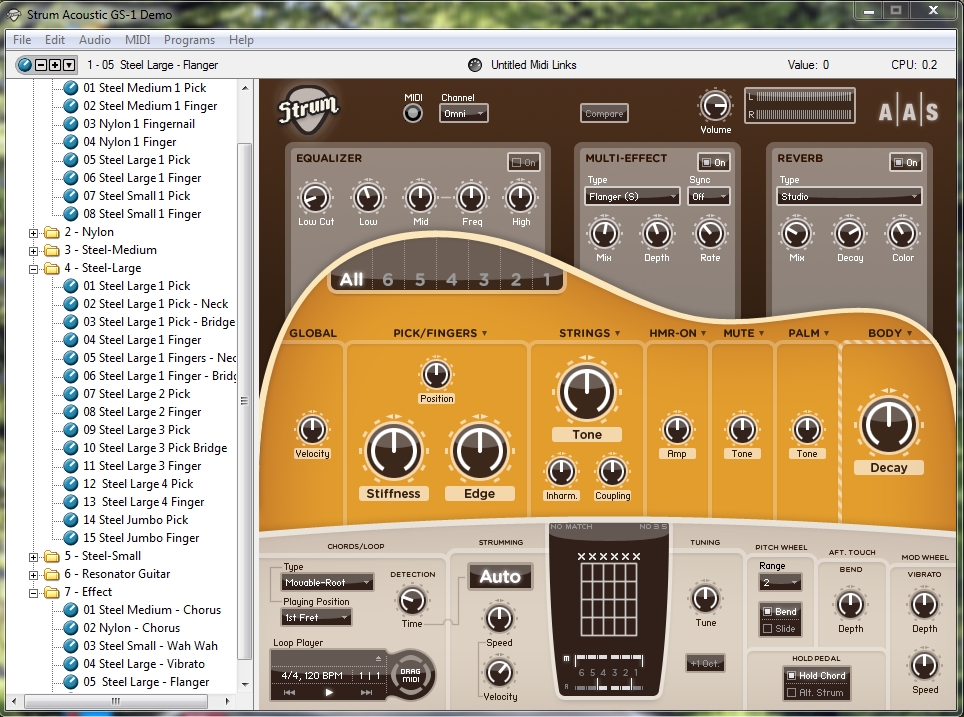This screenshot has width=964, height=717.
Task: Toggle the Multi-Effect On switch
Action: 714,162
